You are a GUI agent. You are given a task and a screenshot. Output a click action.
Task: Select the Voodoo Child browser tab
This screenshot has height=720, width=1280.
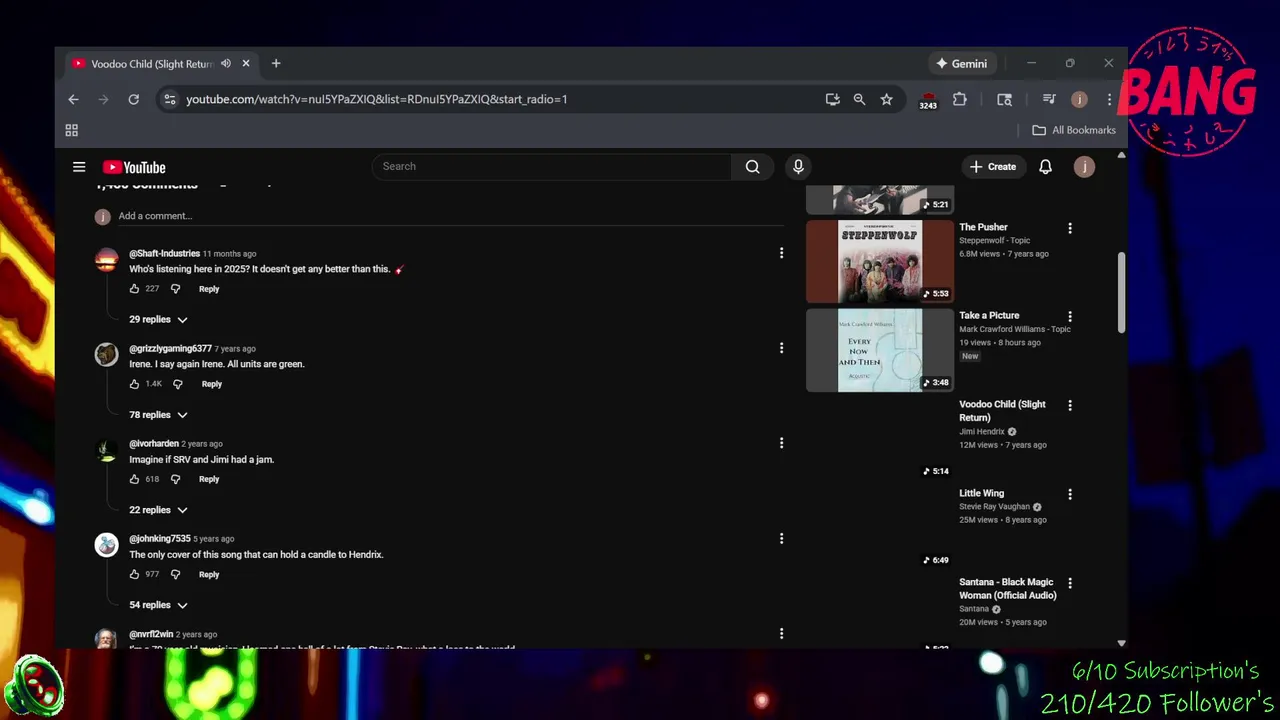click(150, 64)
